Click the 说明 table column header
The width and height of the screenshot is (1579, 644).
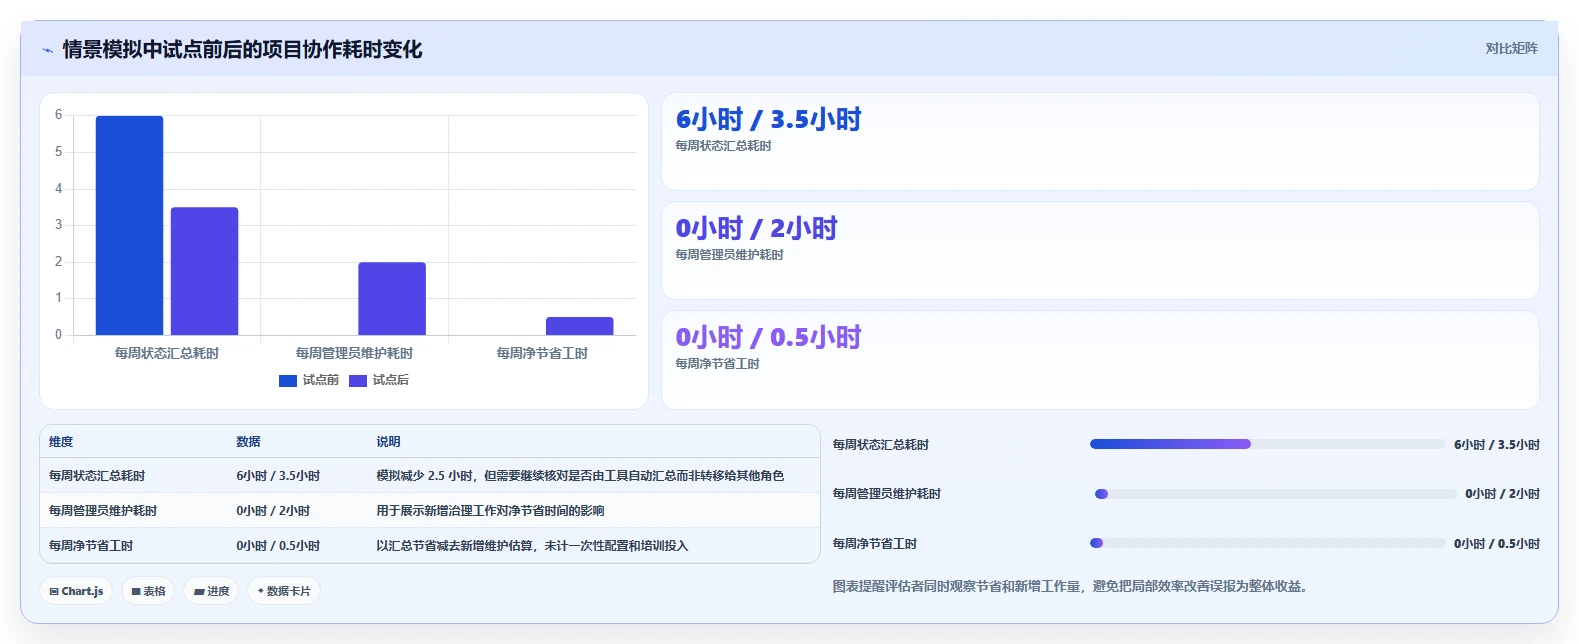click(x=388, y=442)
